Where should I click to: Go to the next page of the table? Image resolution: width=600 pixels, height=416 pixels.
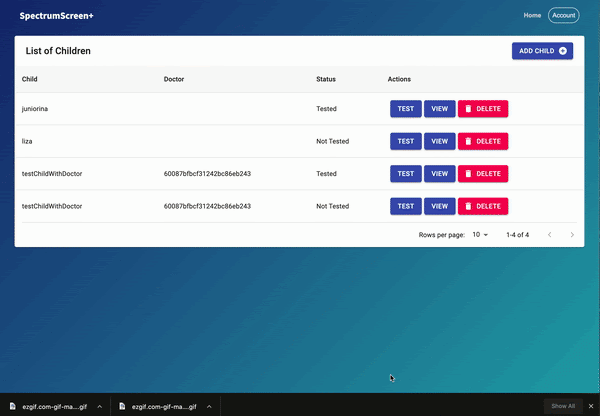[572, 235]
